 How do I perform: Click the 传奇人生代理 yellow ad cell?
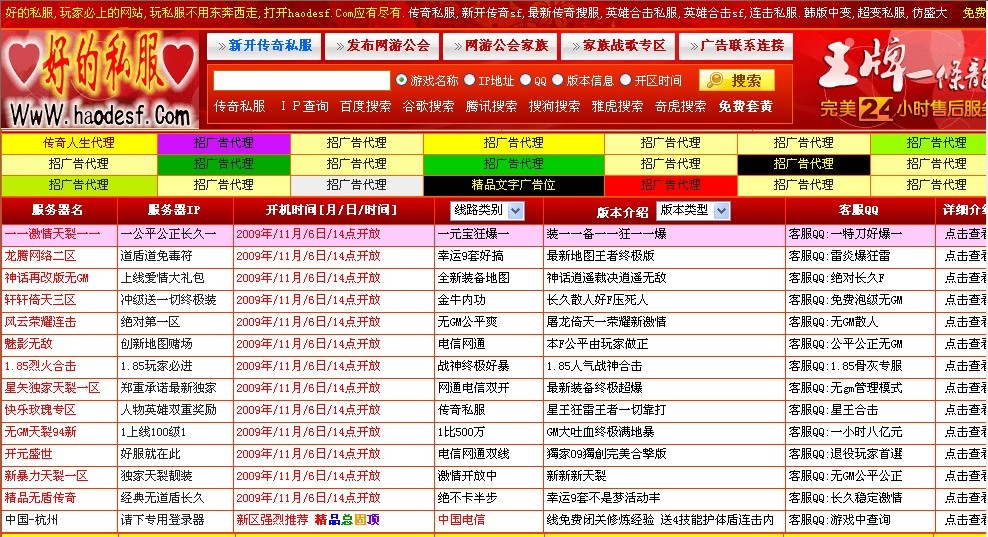point(79,143)
